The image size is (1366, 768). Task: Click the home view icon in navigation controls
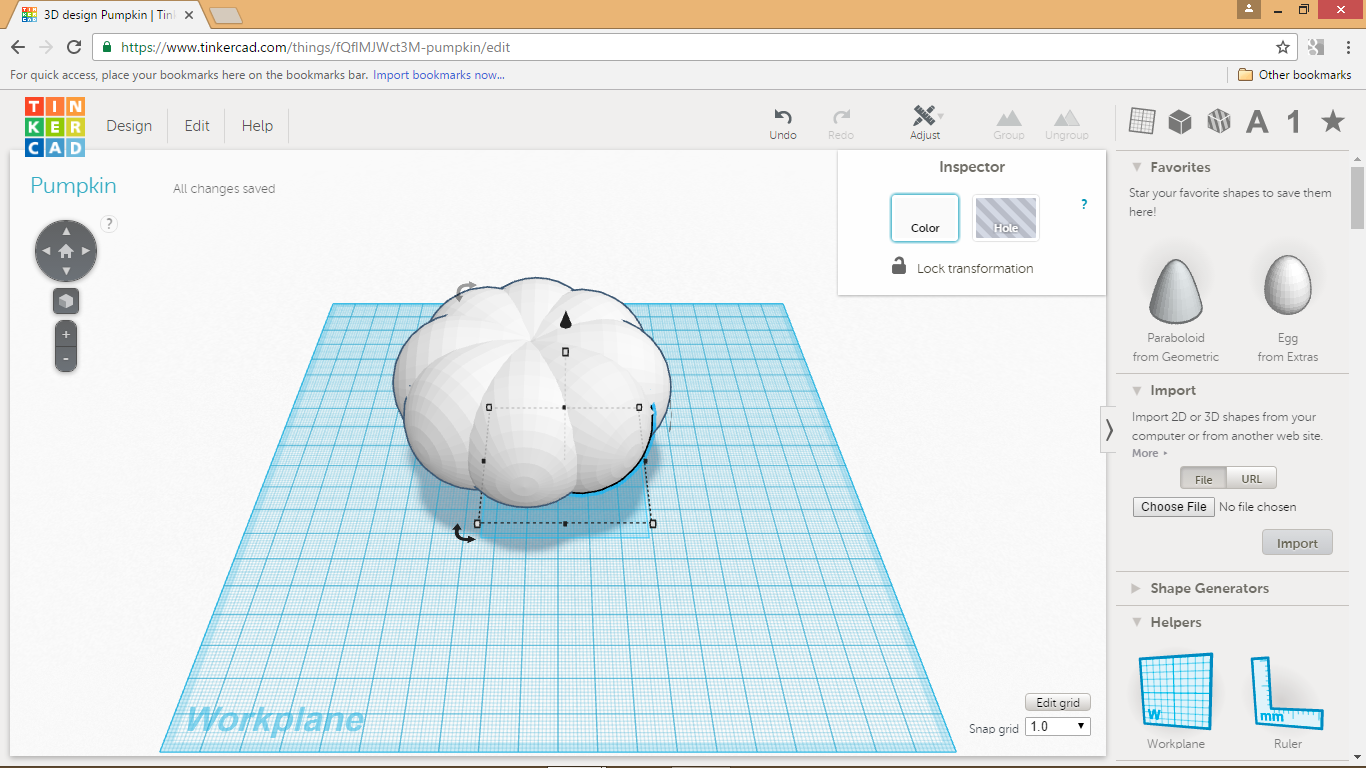(x=65, y=250)
